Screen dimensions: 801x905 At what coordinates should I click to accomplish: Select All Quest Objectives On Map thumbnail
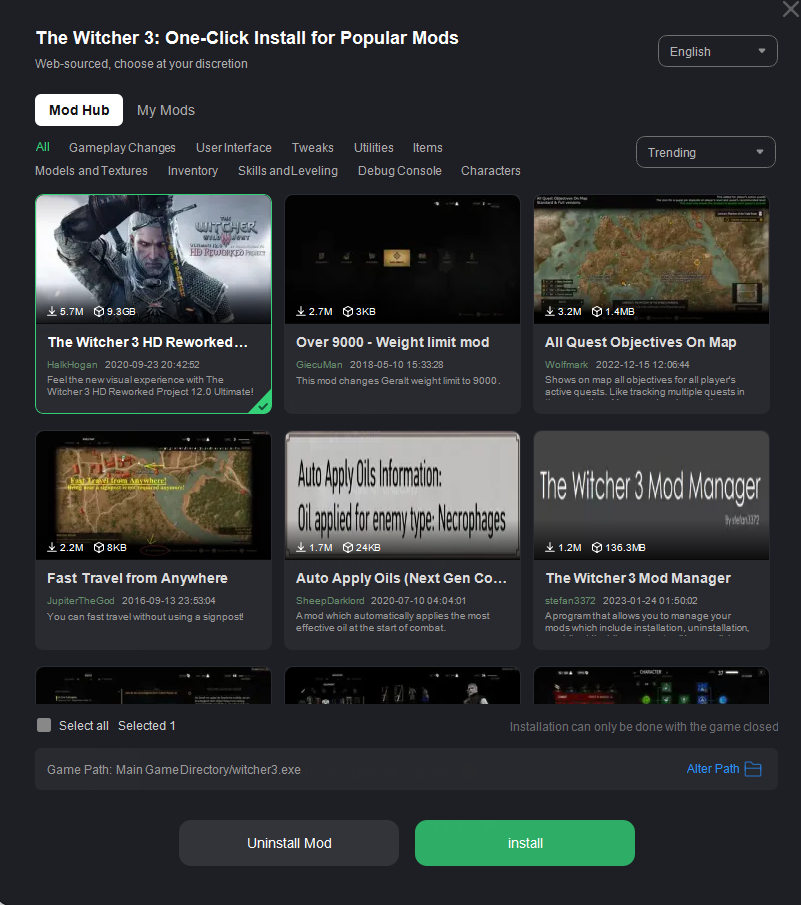(x=652, y=260)
